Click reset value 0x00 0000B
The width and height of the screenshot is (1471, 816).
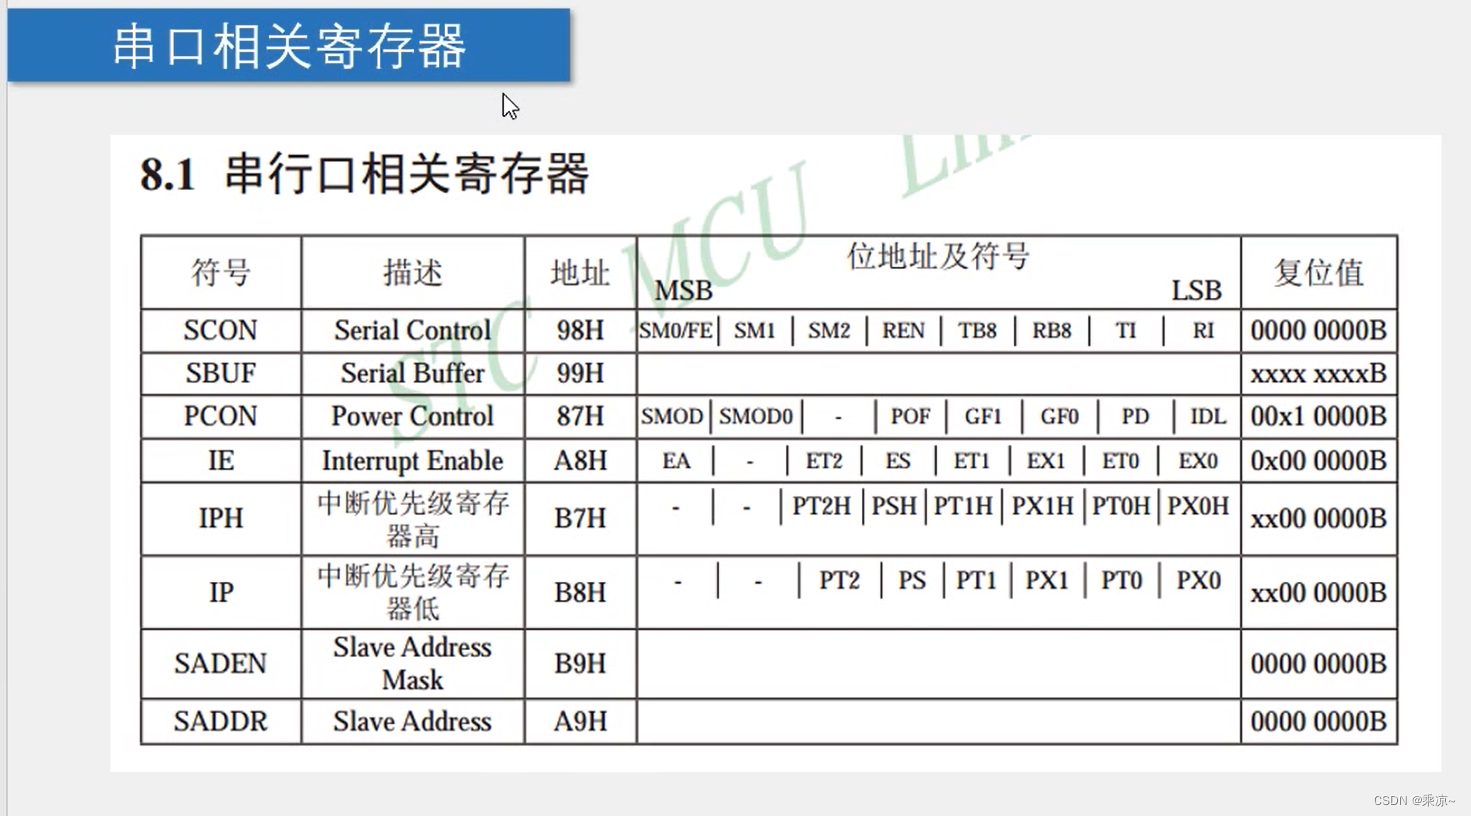click(x=1318, y=461)
